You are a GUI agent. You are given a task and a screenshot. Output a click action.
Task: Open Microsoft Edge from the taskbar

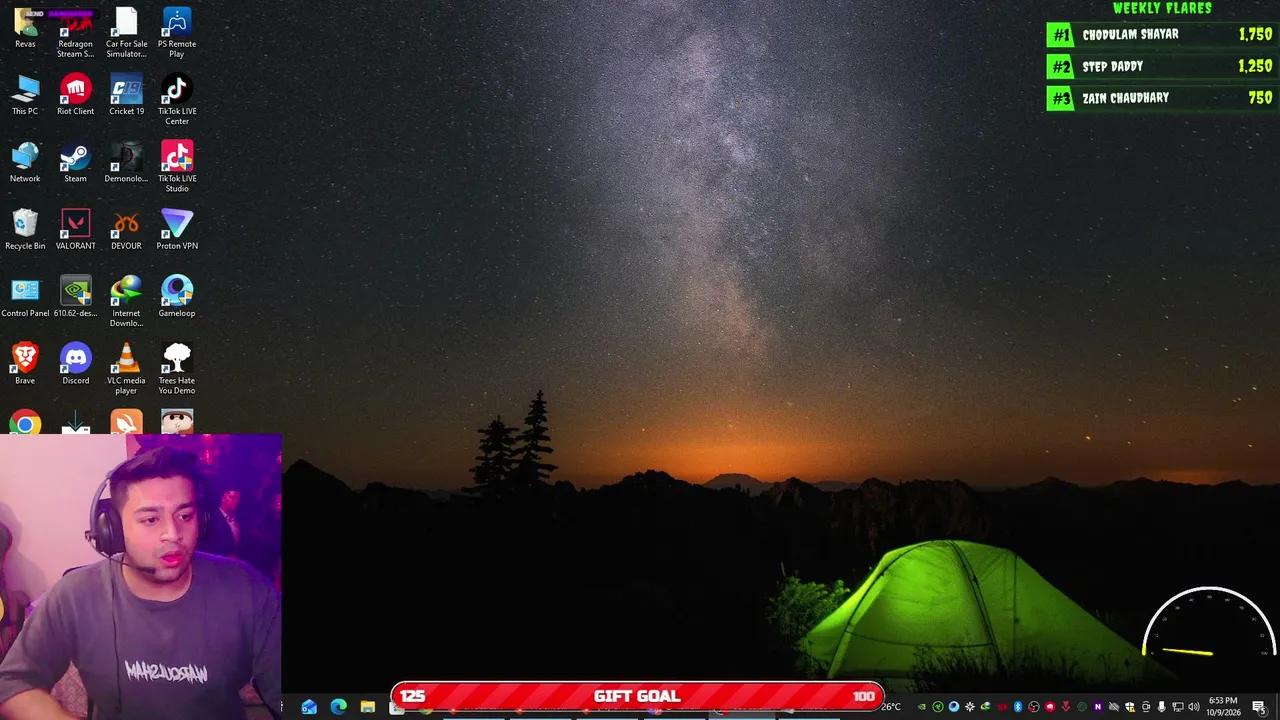(338, 707)
